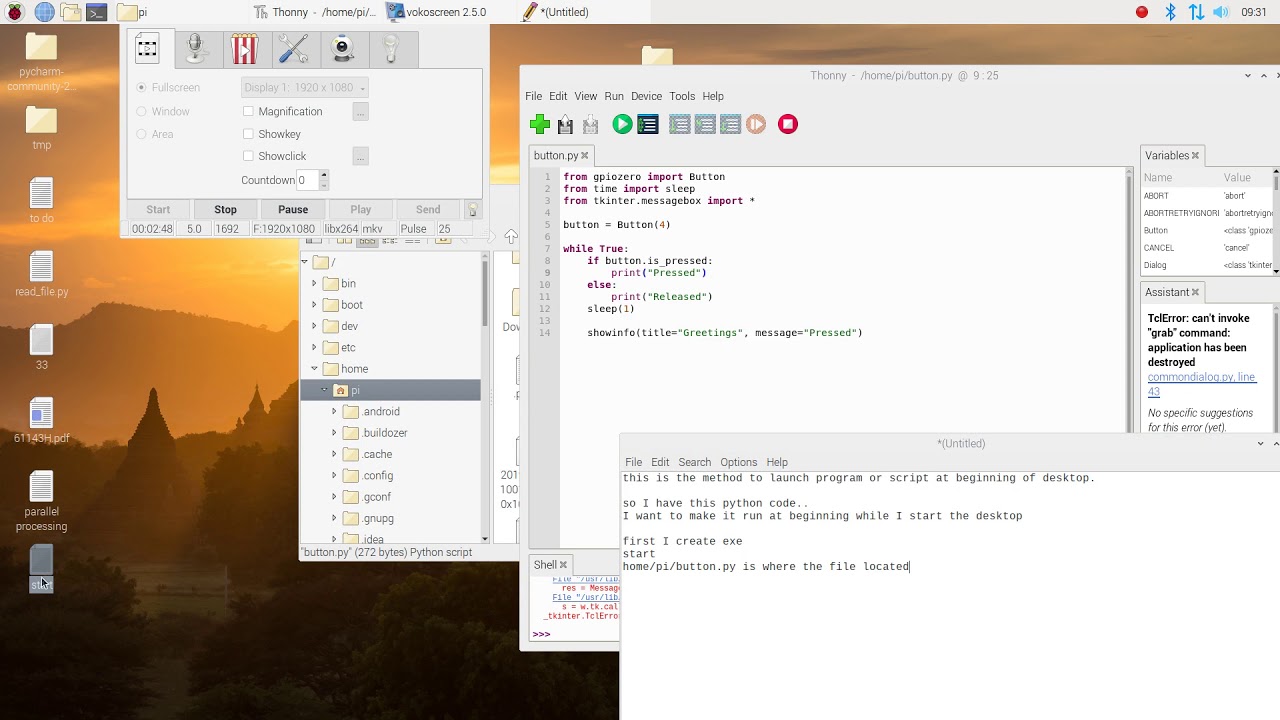Click the Debug current script icon
1280x720 pixels.
click(648, 124)
